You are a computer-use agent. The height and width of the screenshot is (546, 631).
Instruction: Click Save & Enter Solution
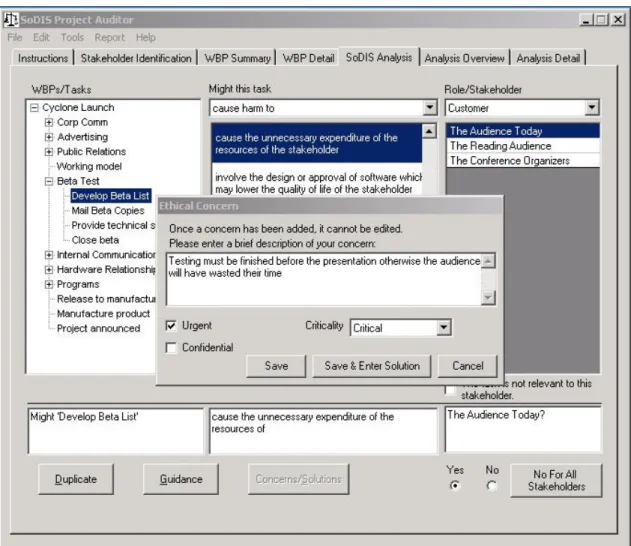click(x=372, y=366)
